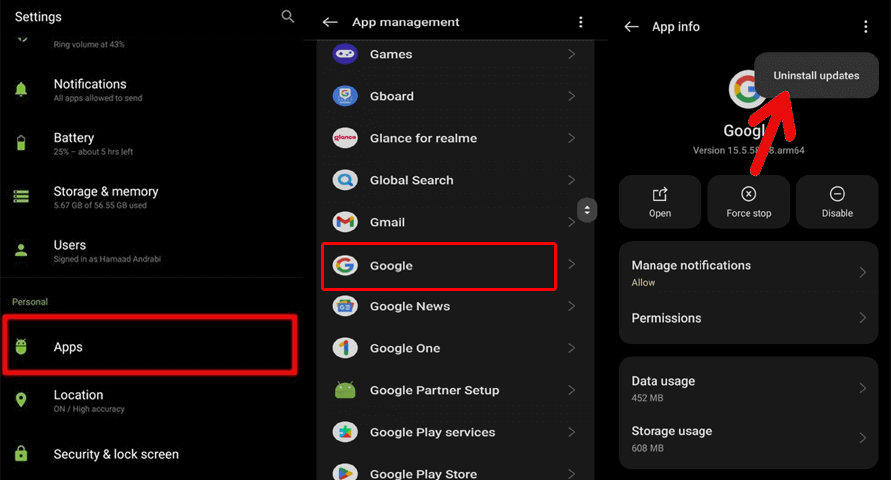Tap the Google One app icon
Screen dimensions: 892x480
[x=345, y=348]
